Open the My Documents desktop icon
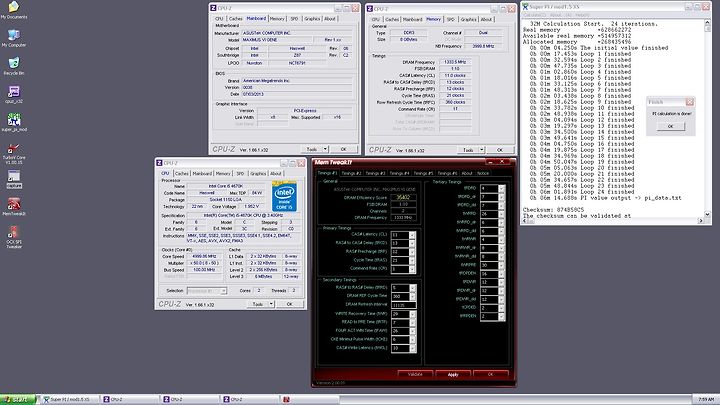Viewport: 720px width, 405px height. click(14, 10)
